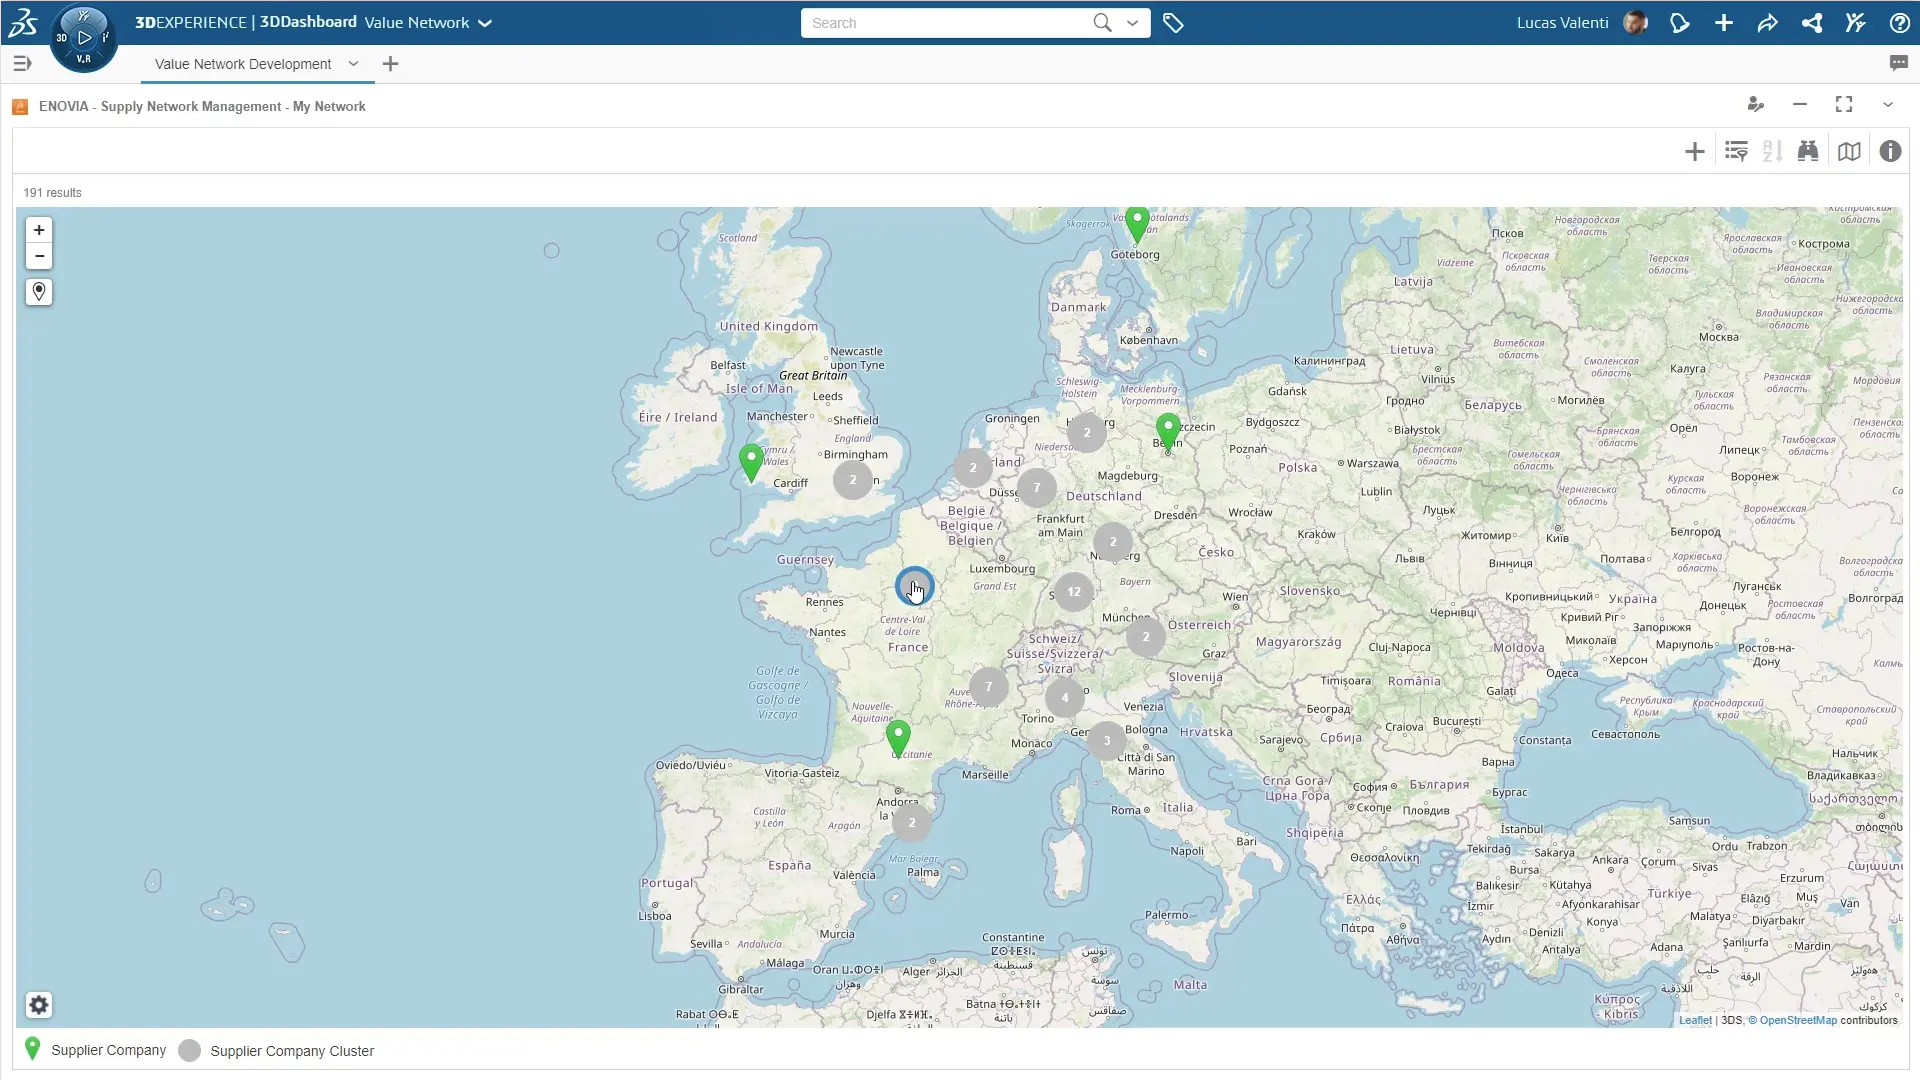This screenshot has height=1080, width=1920.
Task: Click the locate marker button on map
Action: (39, 292)
